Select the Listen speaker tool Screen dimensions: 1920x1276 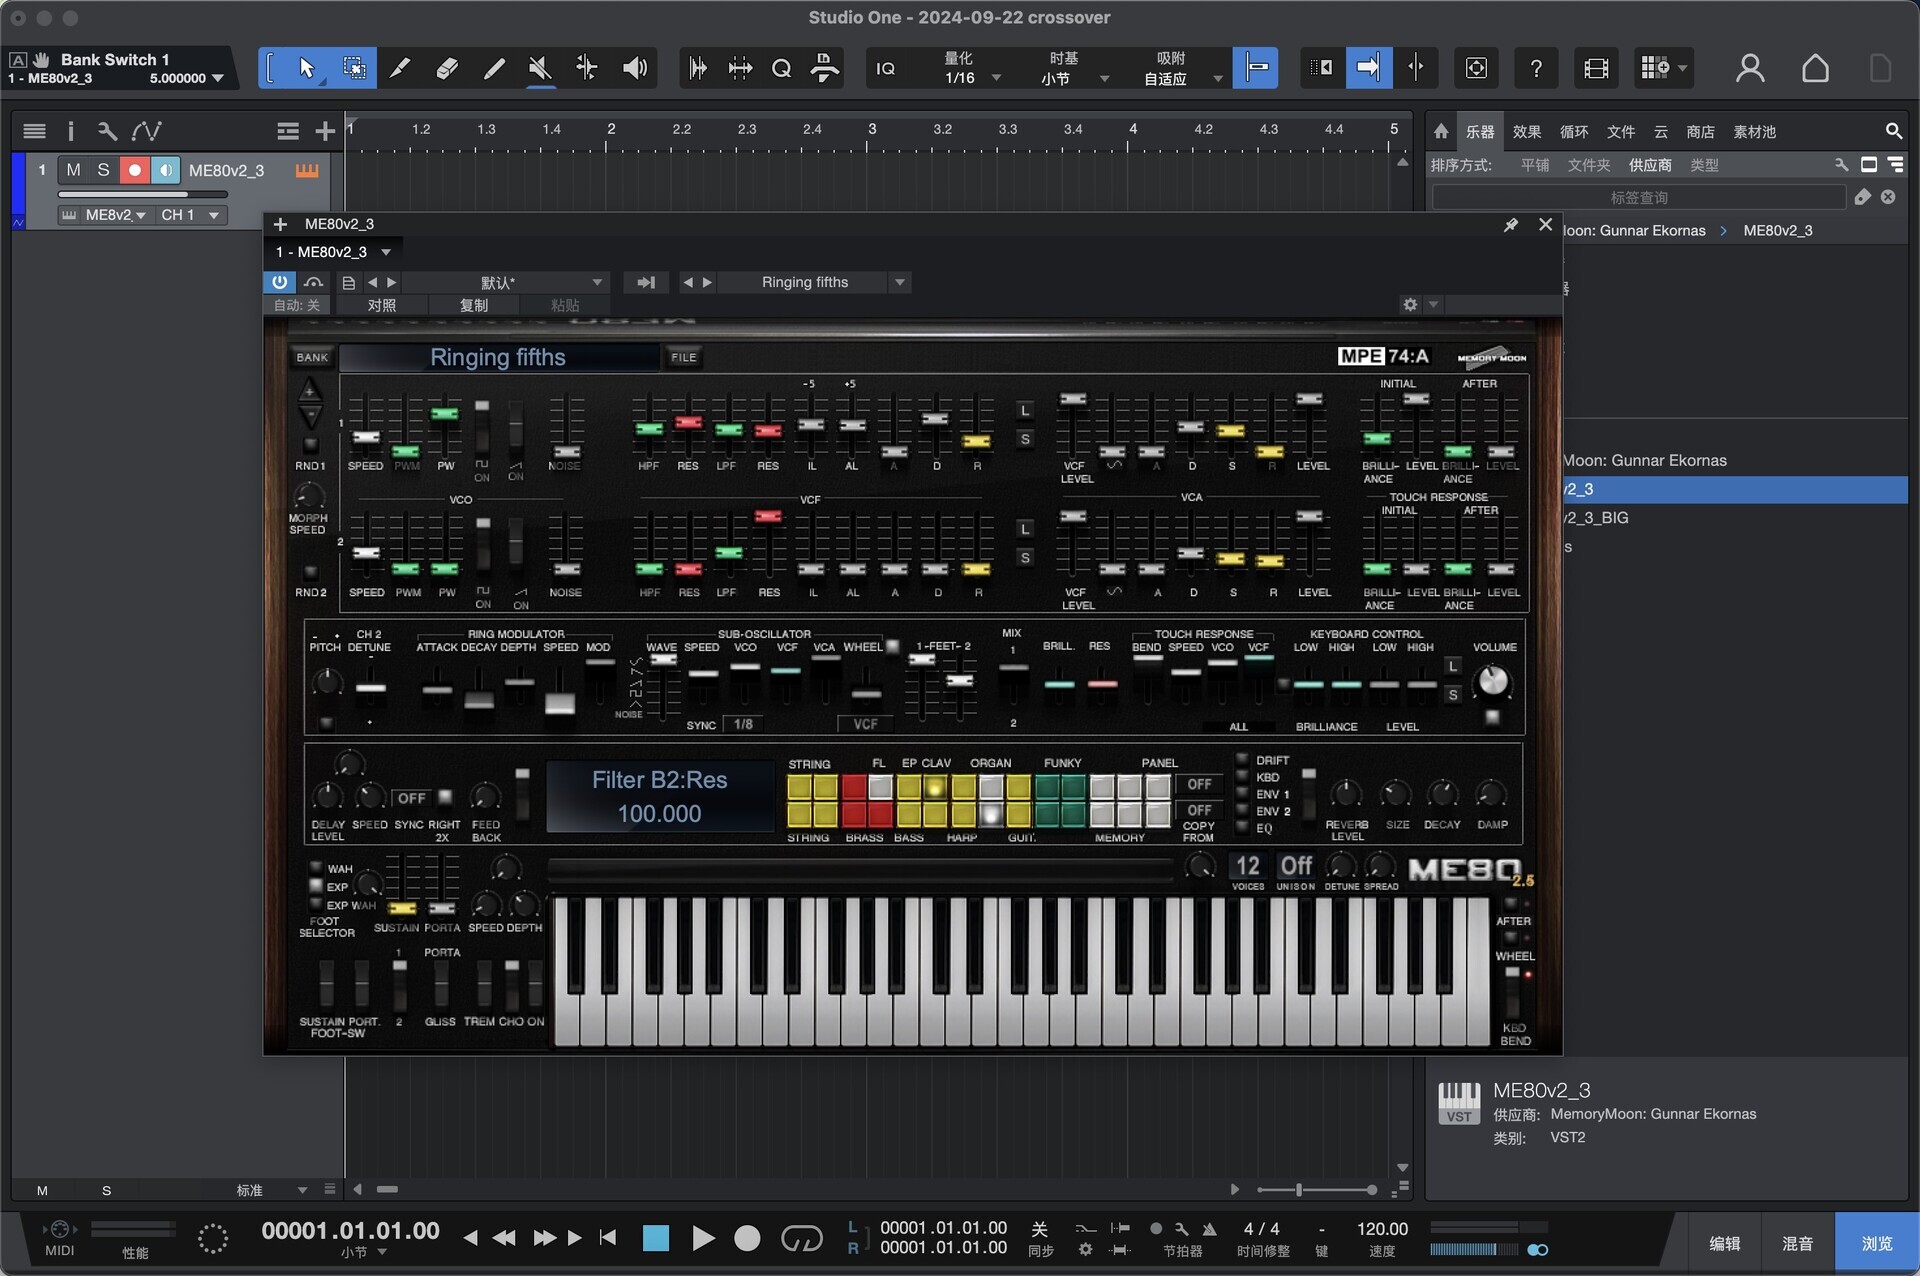(634, 68)
